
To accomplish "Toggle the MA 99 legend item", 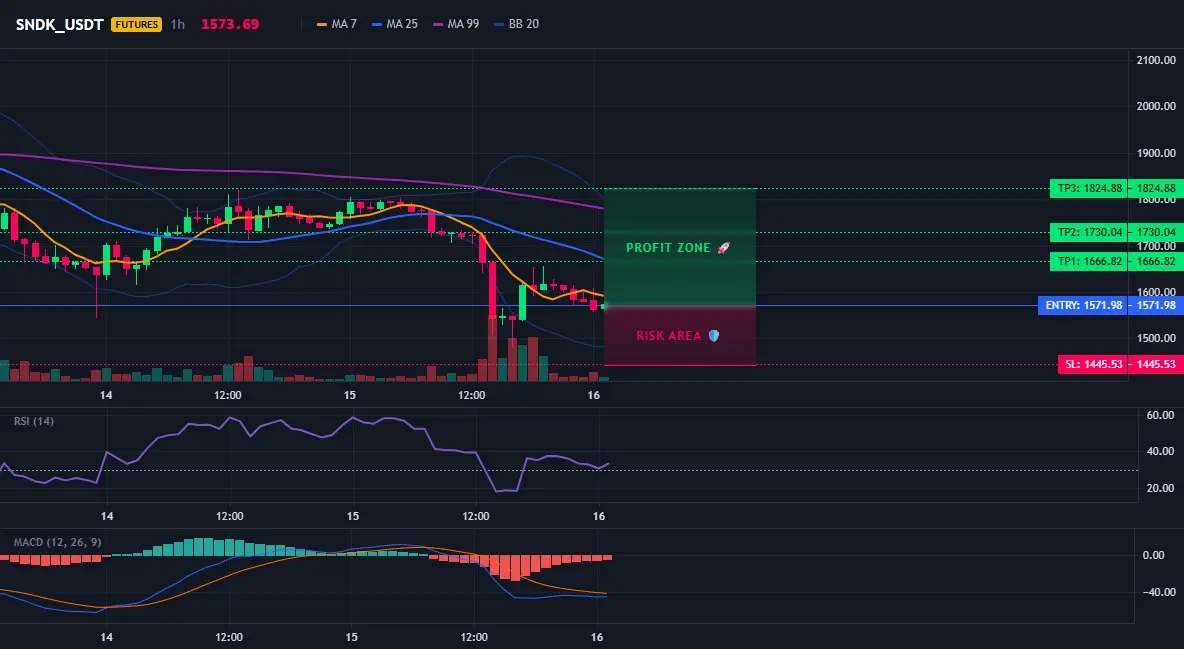I will click(456, 24).
